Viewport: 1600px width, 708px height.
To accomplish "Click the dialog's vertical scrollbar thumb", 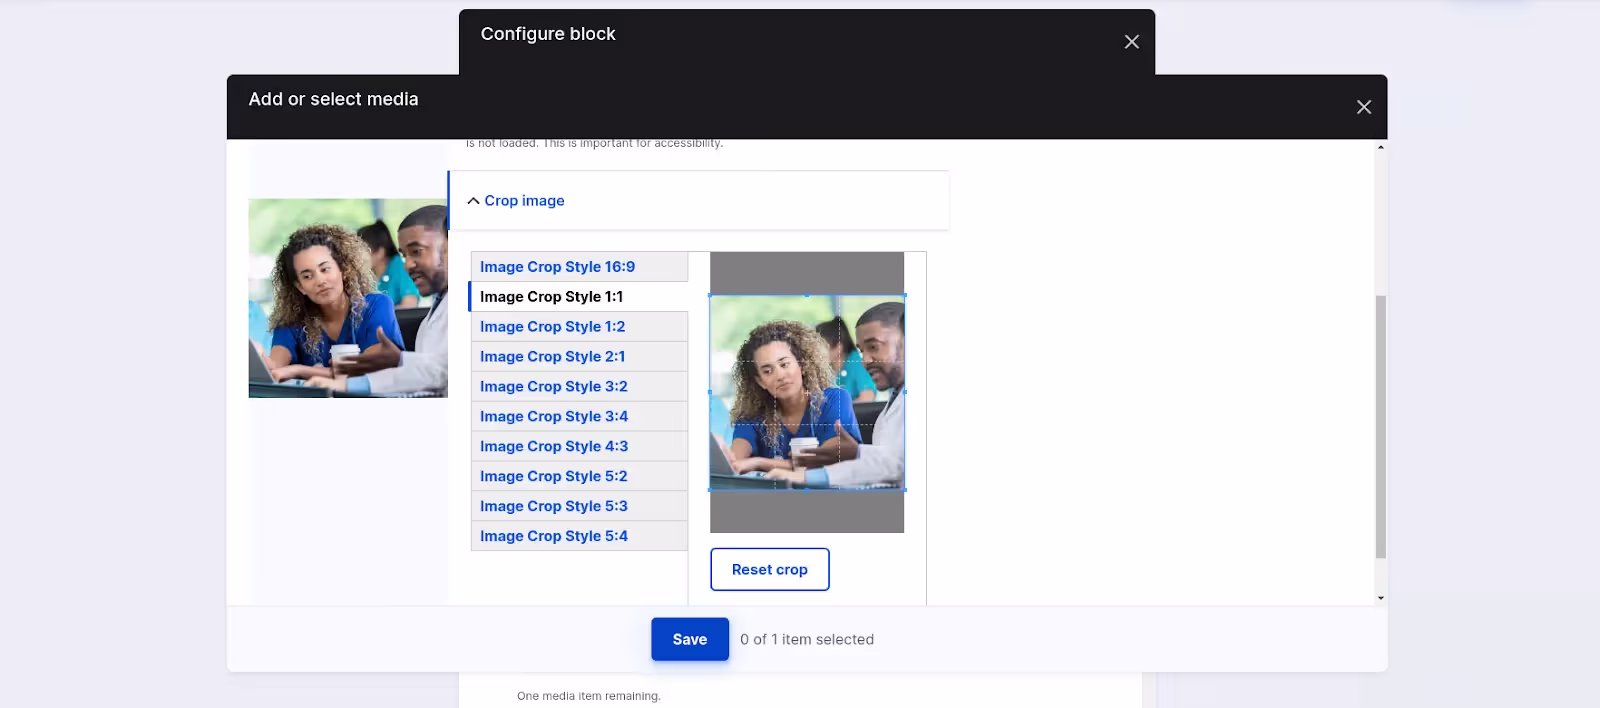I will pyautogui.click(x=1380, y=427).
